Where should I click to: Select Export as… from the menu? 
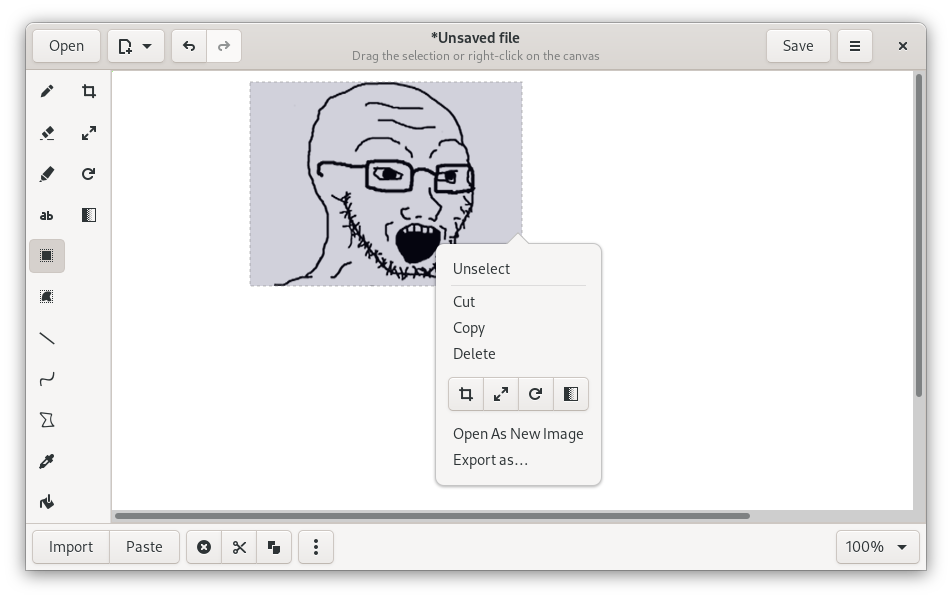[490, 460]
